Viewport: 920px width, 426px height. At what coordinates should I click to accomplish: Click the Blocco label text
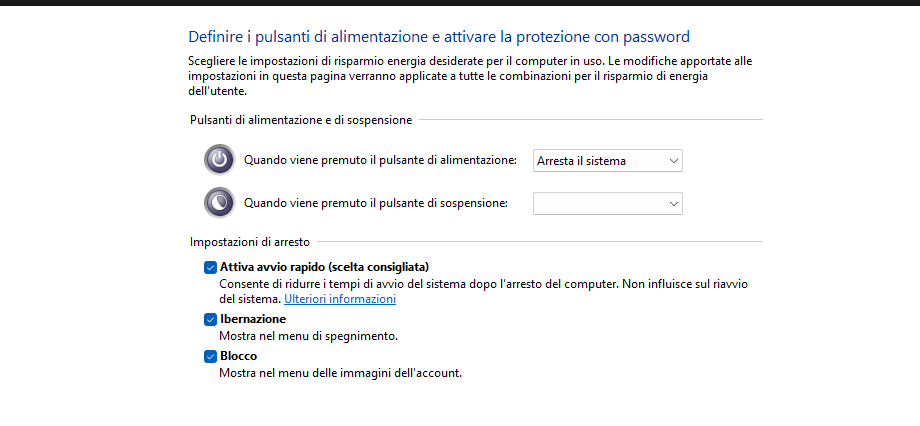(x=238, y=356)
